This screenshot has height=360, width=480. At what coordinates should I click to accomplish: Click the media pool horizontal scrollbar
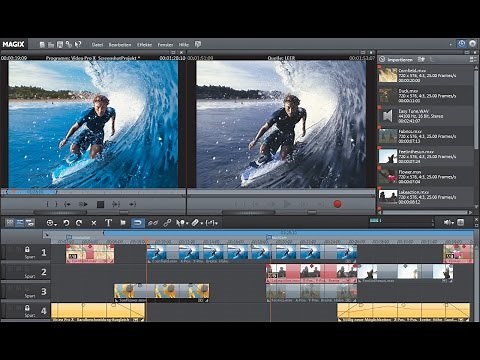(x=425, y=212)
